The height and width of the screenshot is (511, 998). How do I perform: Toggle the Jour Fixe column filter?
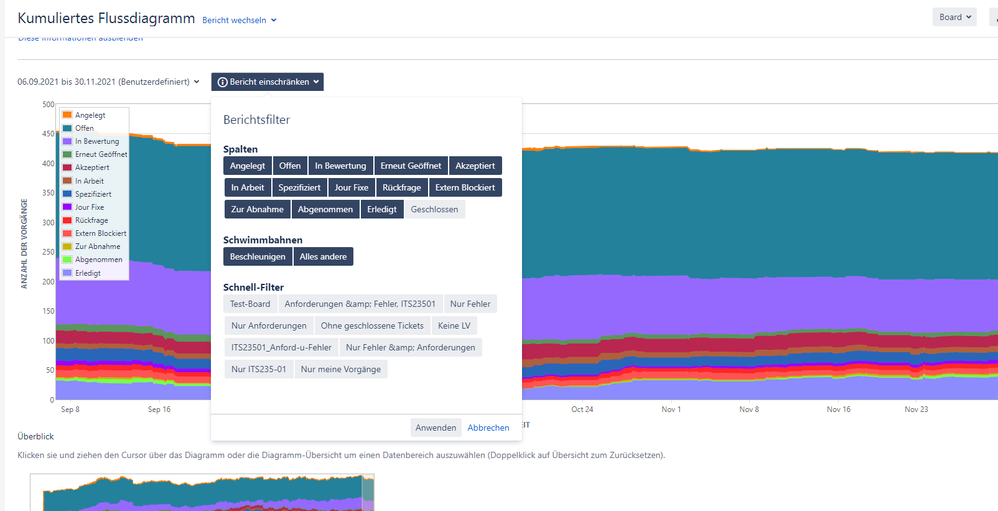(352, 188)
